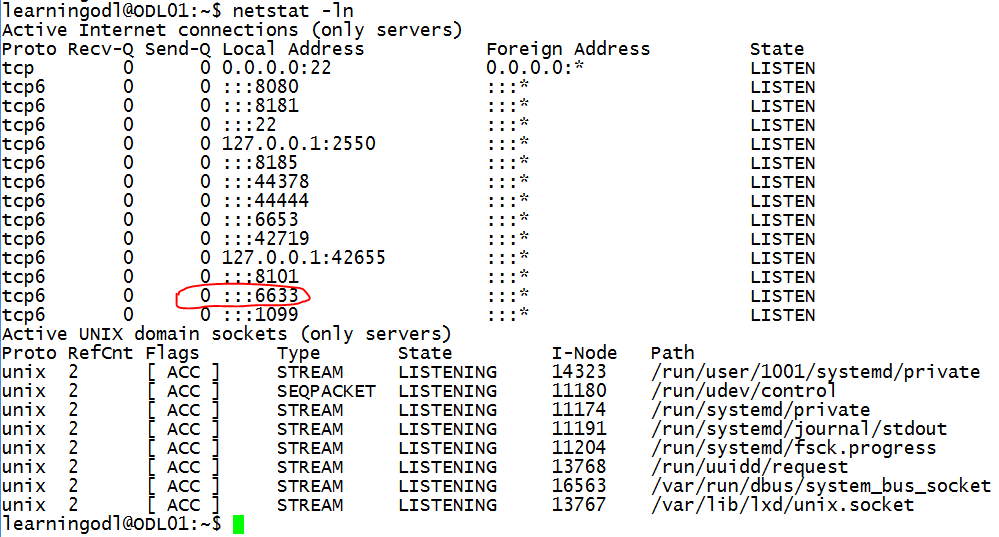
Task: Click the green cursor at the final prompt
Action: click(x=238, y=524)
